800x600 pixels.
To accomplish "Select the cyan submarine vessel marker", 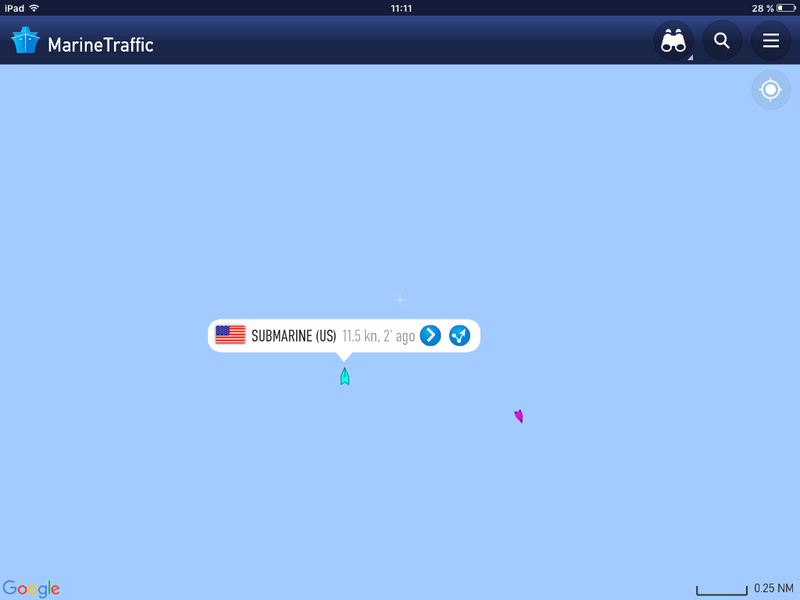I will [345, 377].
